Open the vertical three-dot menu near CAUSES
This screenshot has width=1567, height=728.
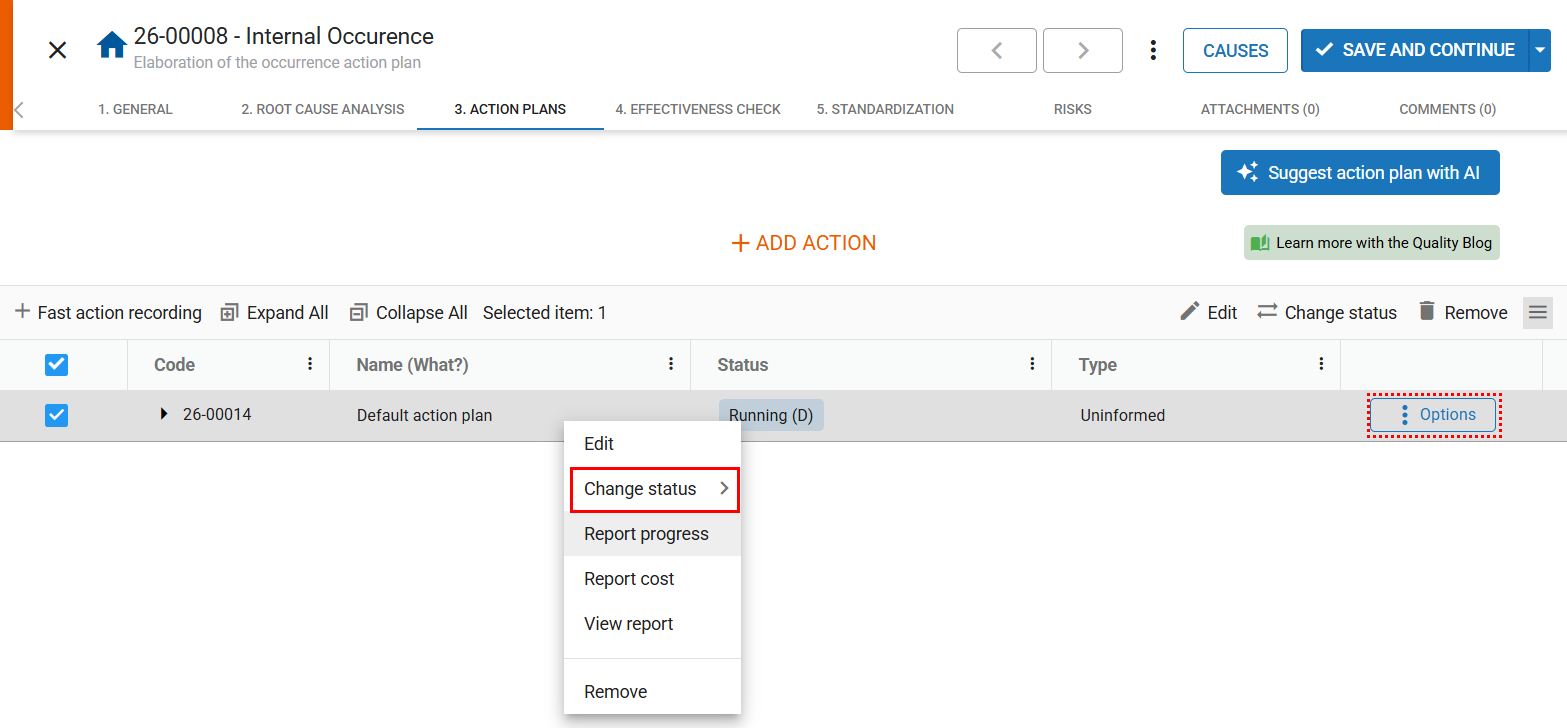pyautogui.click(x=1153, y=50)
